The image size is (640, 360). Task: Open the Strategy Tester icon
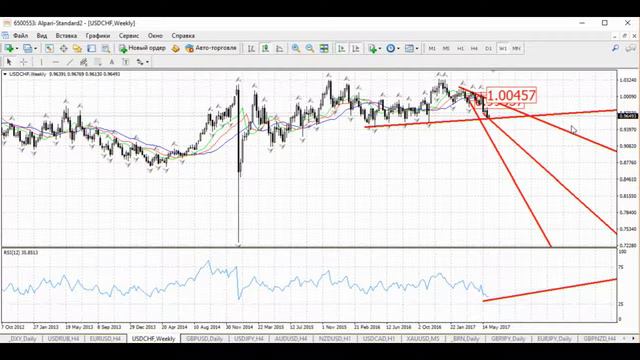pos(106,49)
